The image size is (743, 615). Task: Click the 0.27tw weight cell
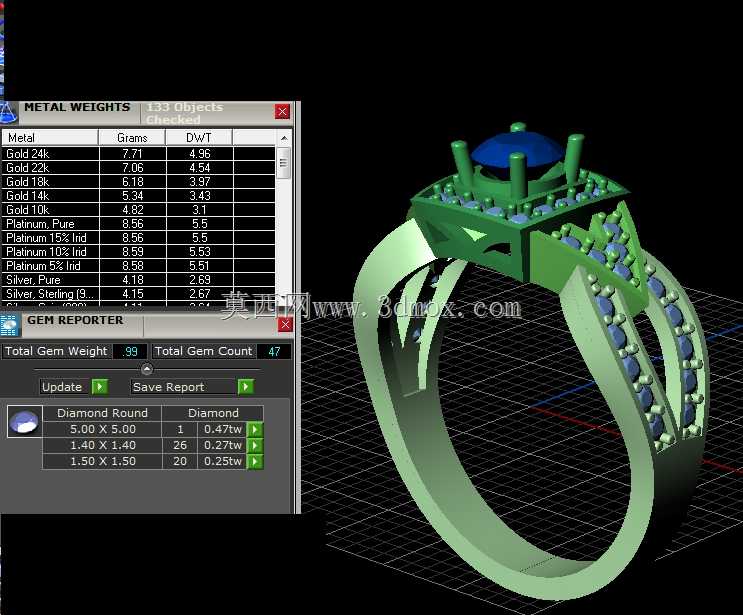tap(223, 445)
